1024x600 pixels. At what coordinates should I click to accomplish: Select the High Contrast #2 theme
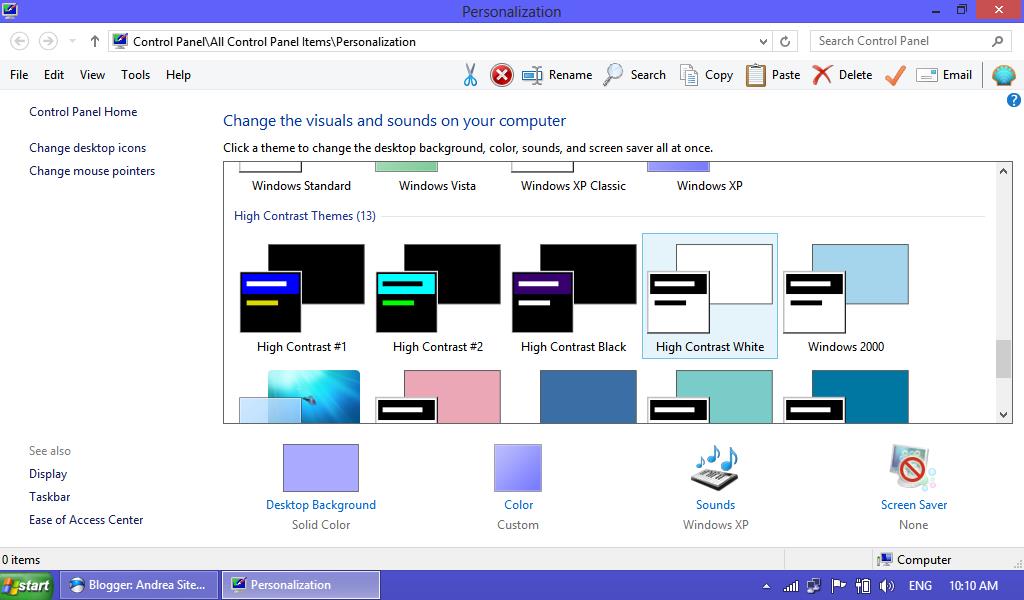438,296
